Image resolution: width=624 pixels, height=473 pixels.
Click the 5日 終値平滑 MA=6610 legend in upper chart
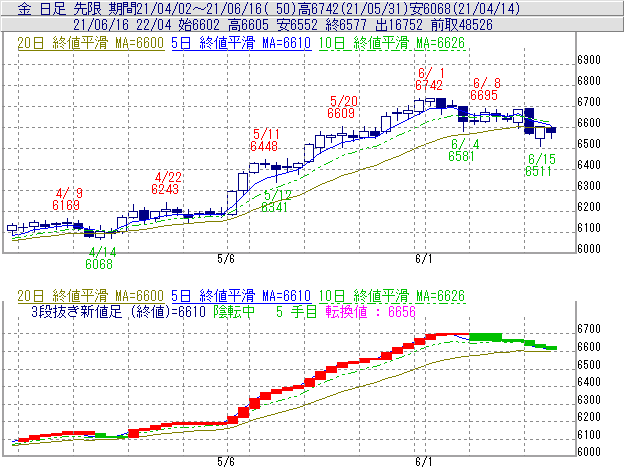[x=241, y=43]
